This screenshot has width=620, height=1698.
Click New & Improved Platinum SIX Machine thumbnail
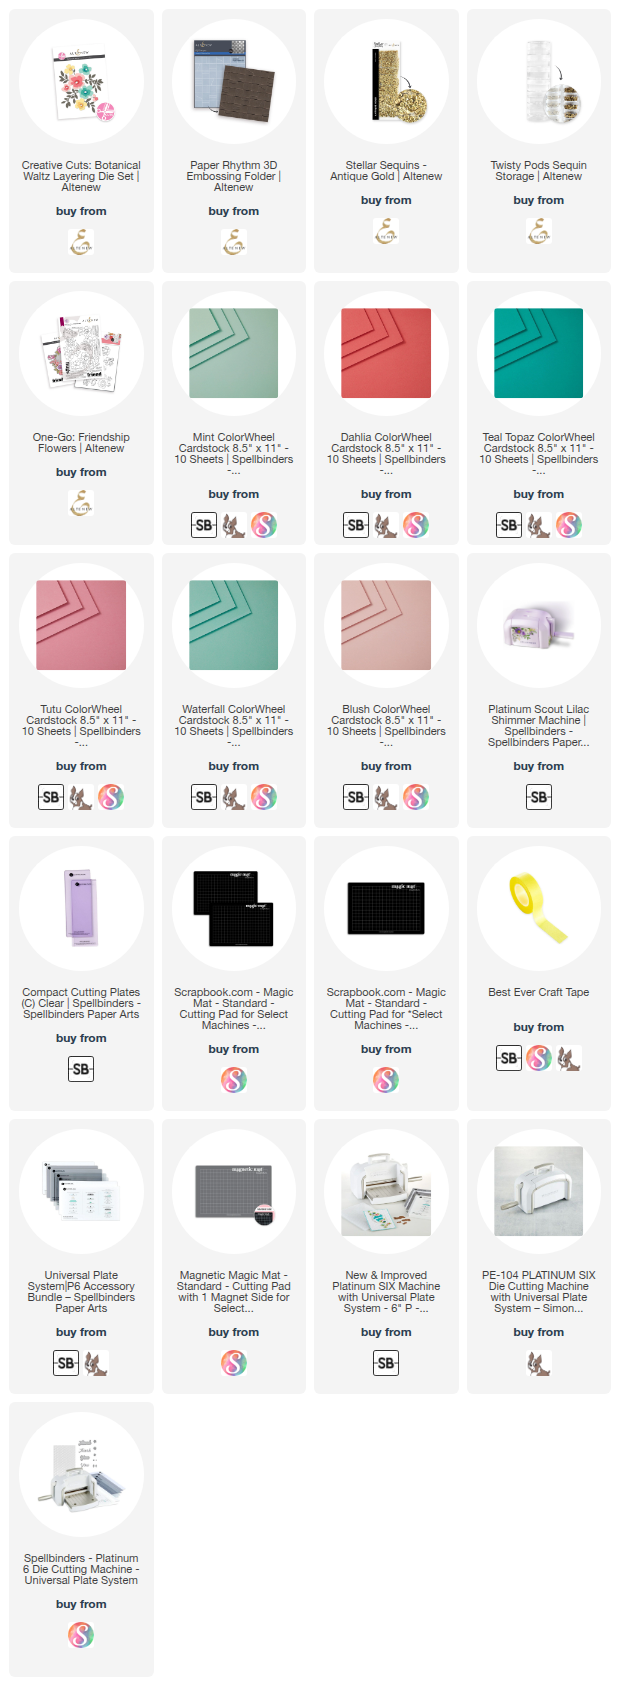(386, 1191)
